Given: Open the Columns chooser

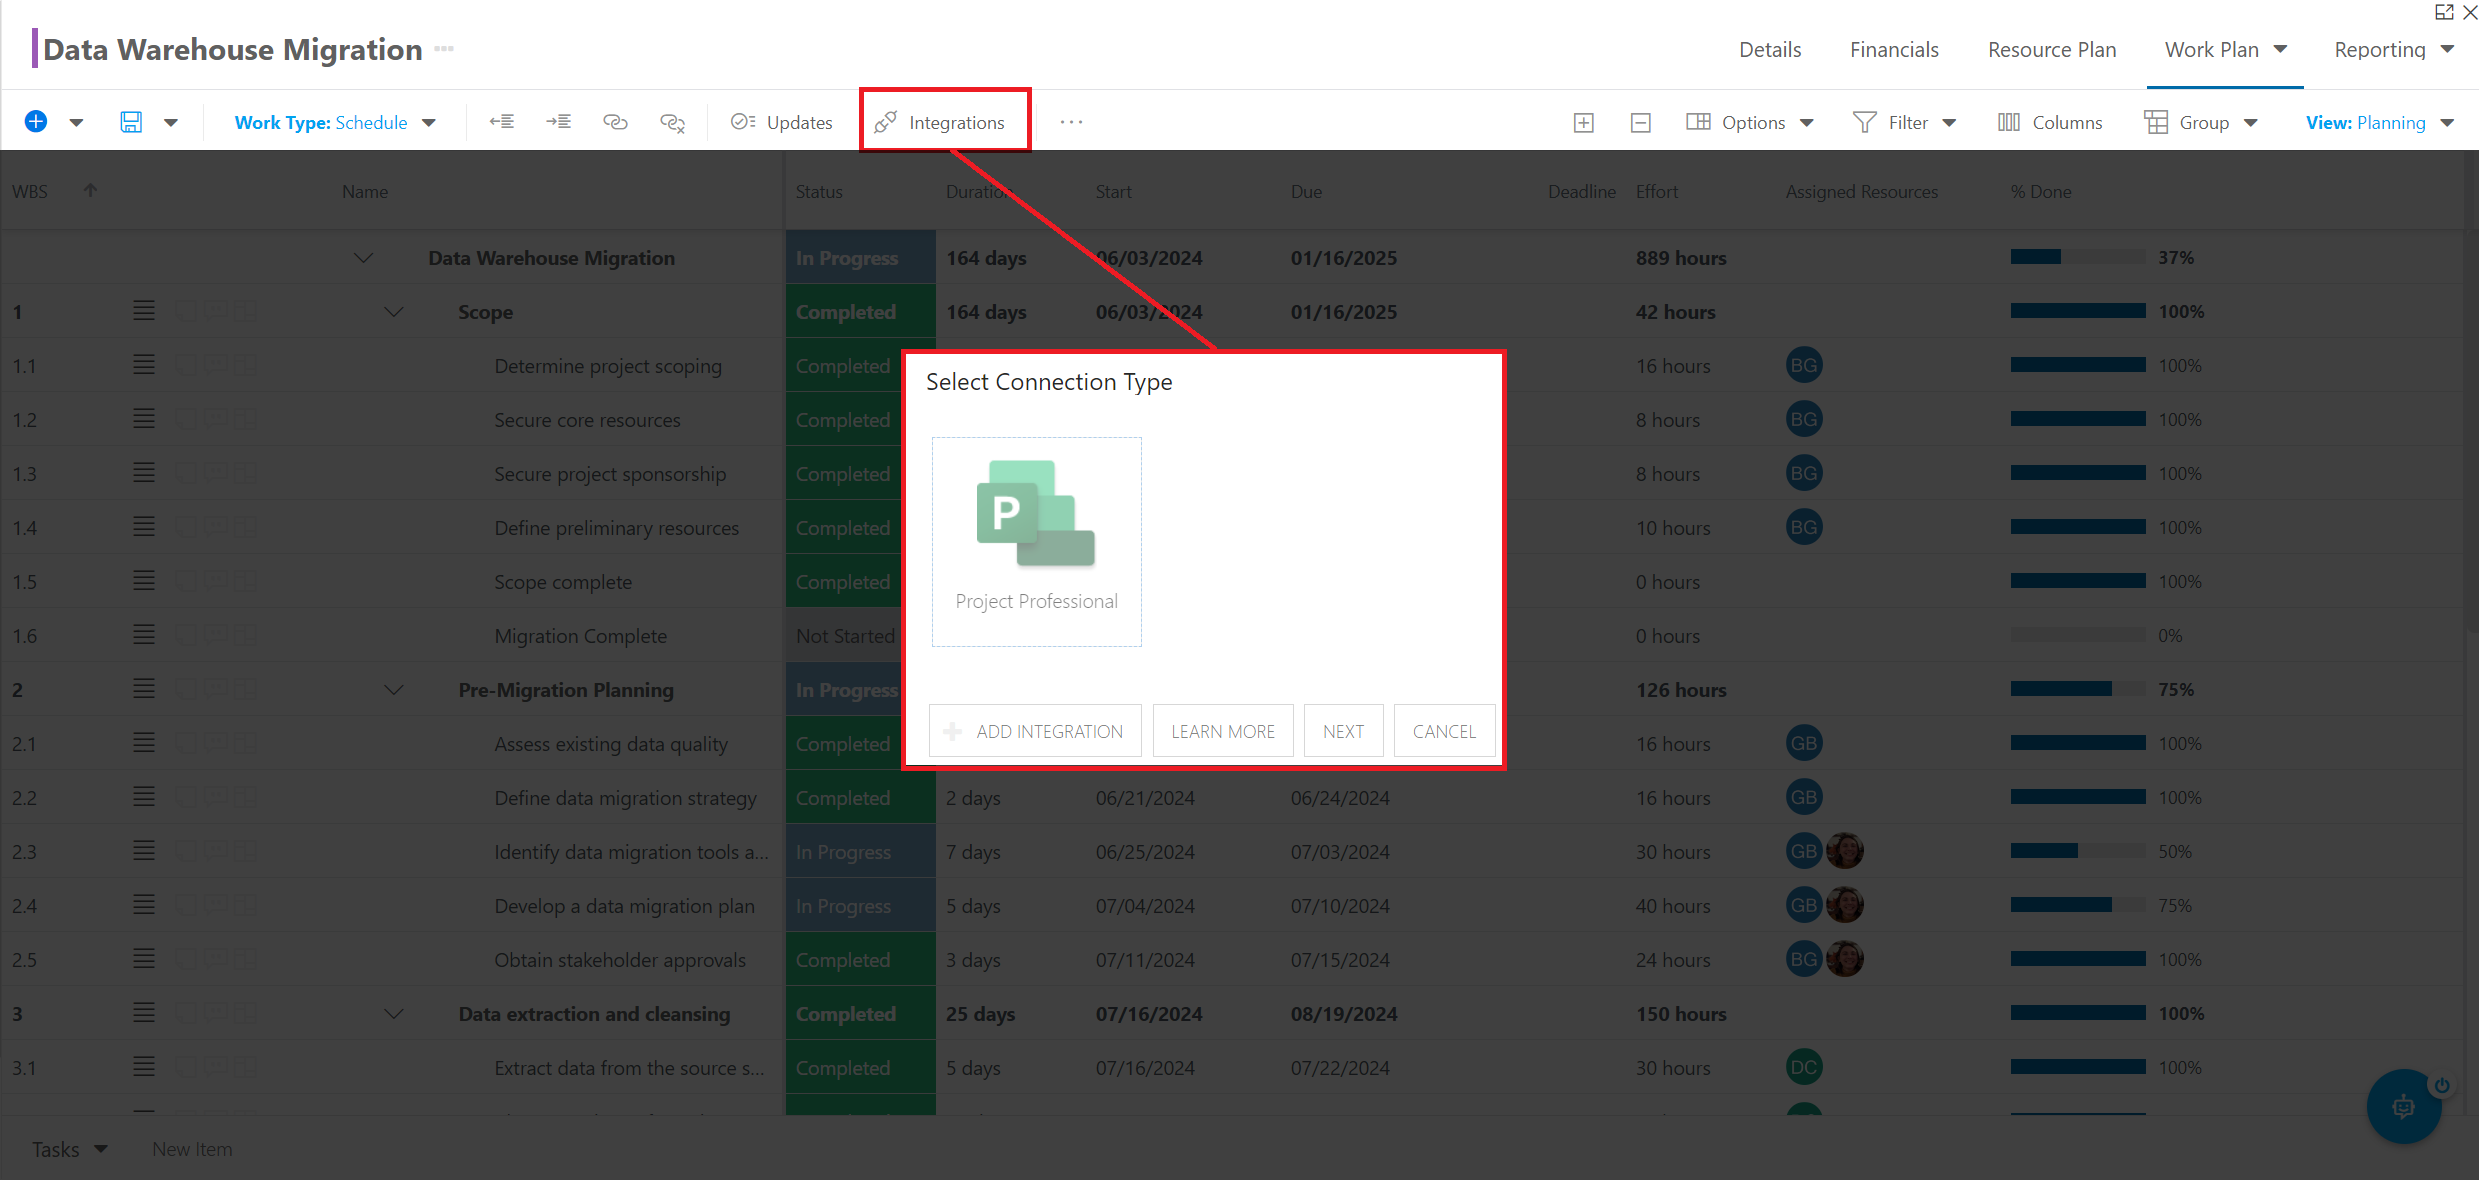Looking at the screenshot, I should (x=2050, y=122).
